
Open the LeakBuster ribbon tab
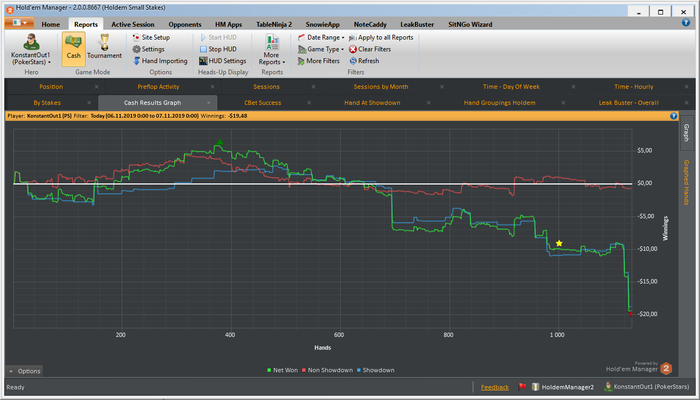(x=417, y=25)
